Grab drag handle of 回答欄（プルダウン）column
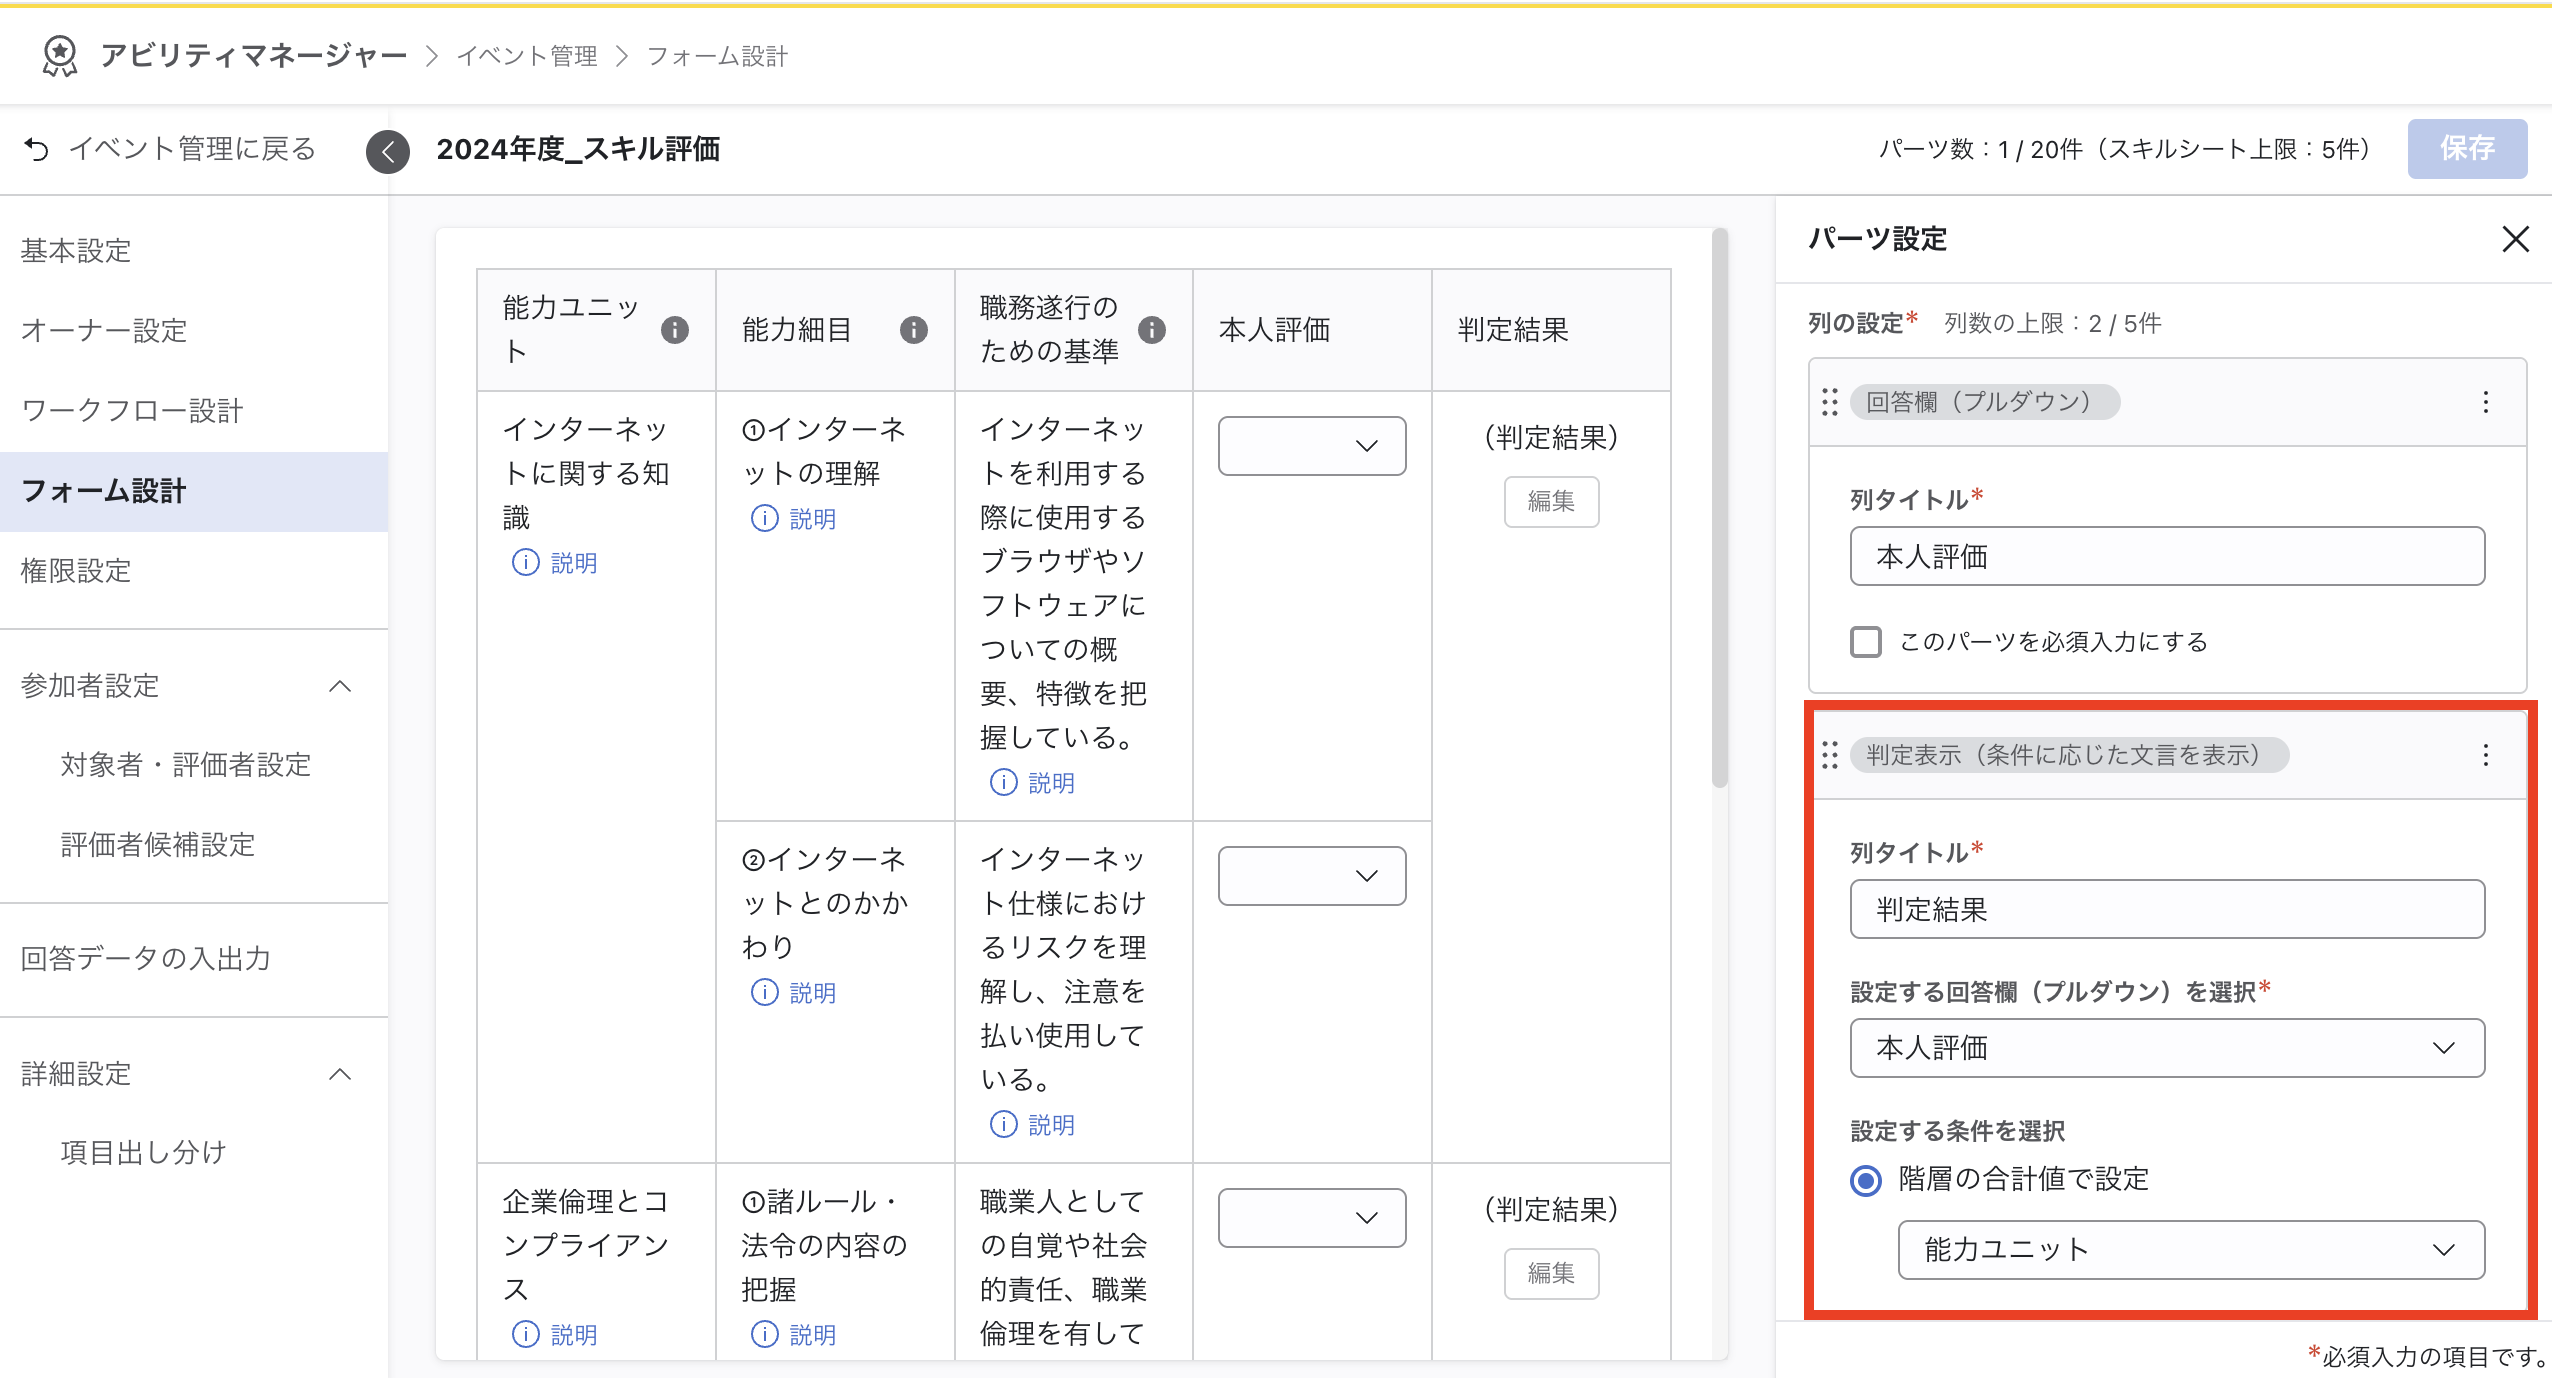 tap(1830, 402)
